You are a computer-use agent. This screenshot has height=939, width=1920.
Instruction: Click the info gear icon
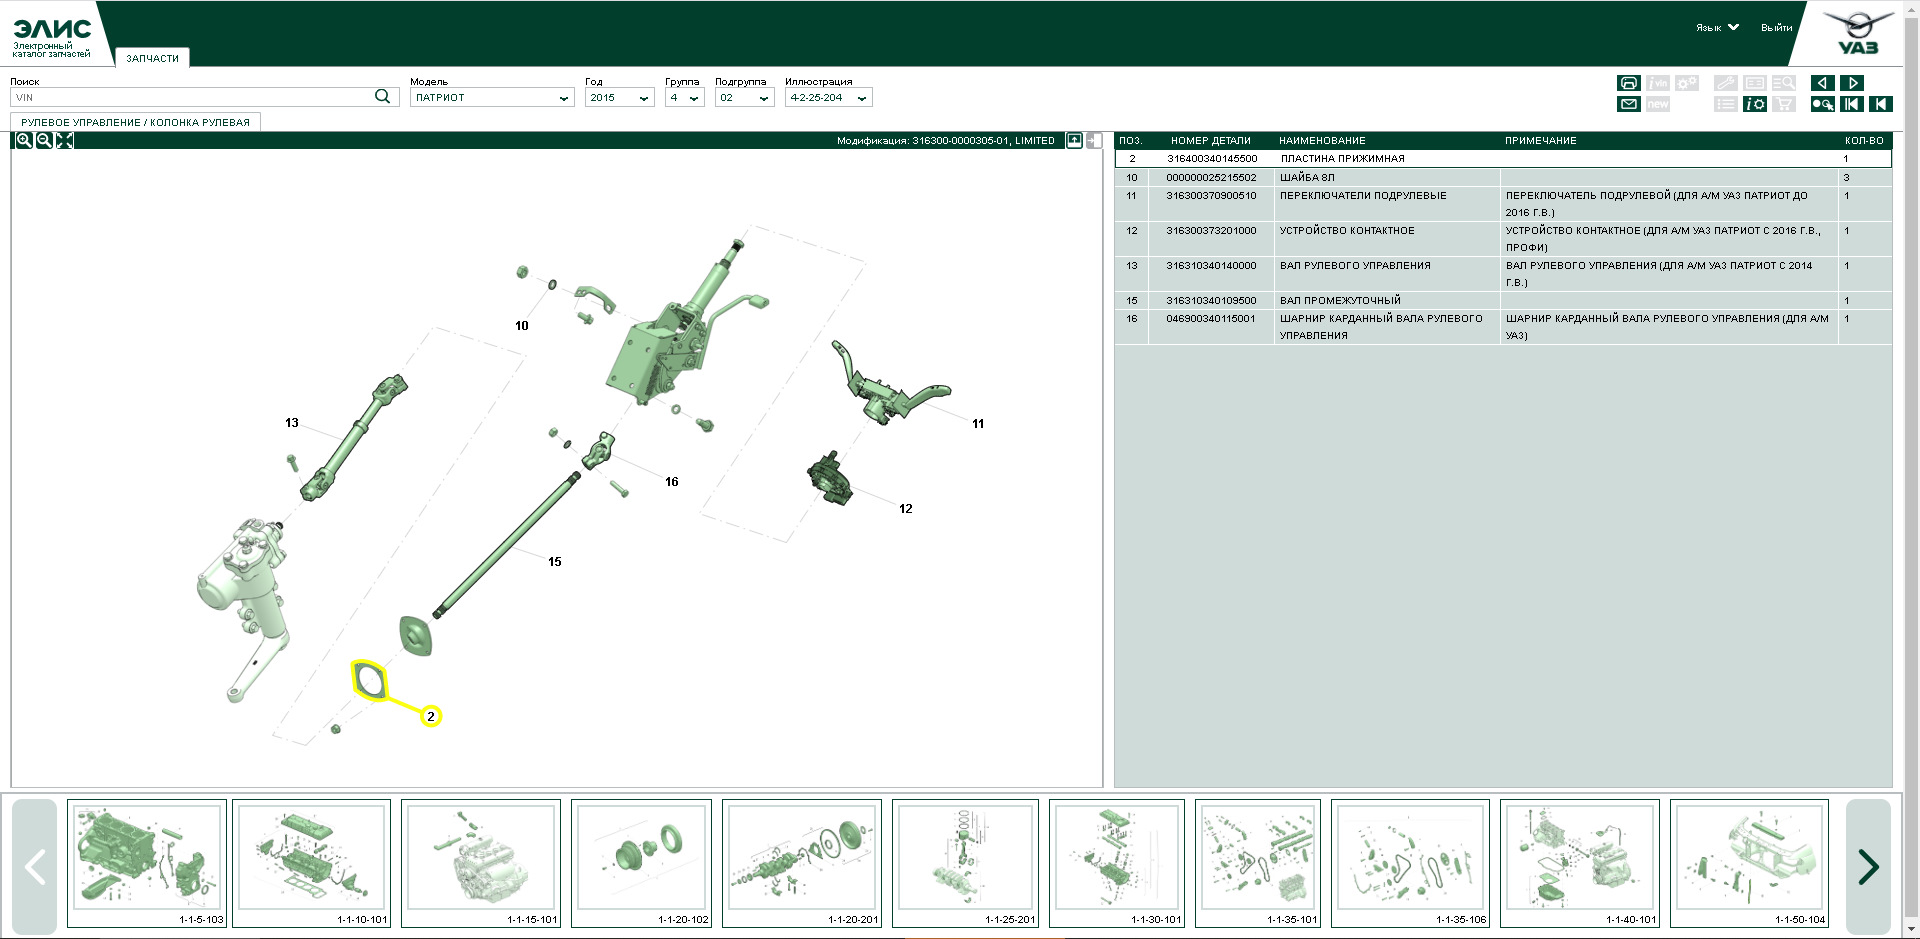coord(1755,104)
